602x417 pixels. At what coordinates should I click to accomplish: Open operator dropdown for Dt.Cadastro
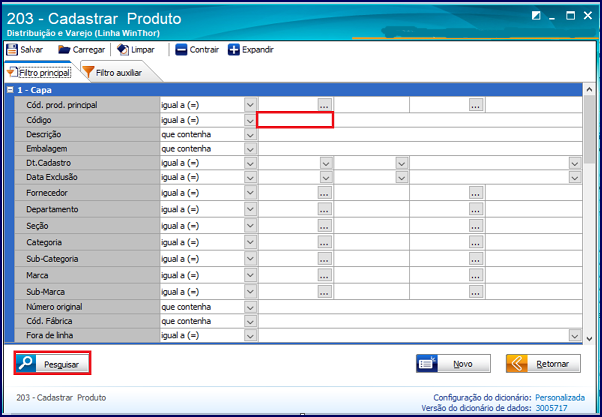coord(250,163)
